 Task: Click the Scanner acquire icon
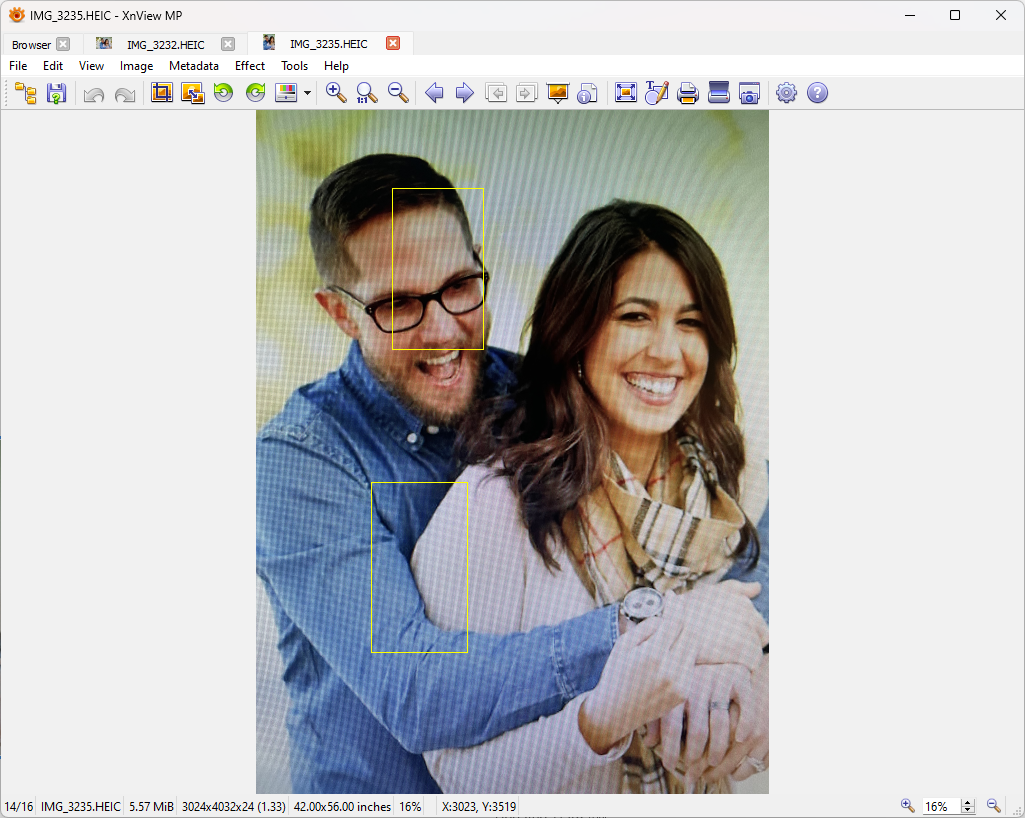[718, 93]
